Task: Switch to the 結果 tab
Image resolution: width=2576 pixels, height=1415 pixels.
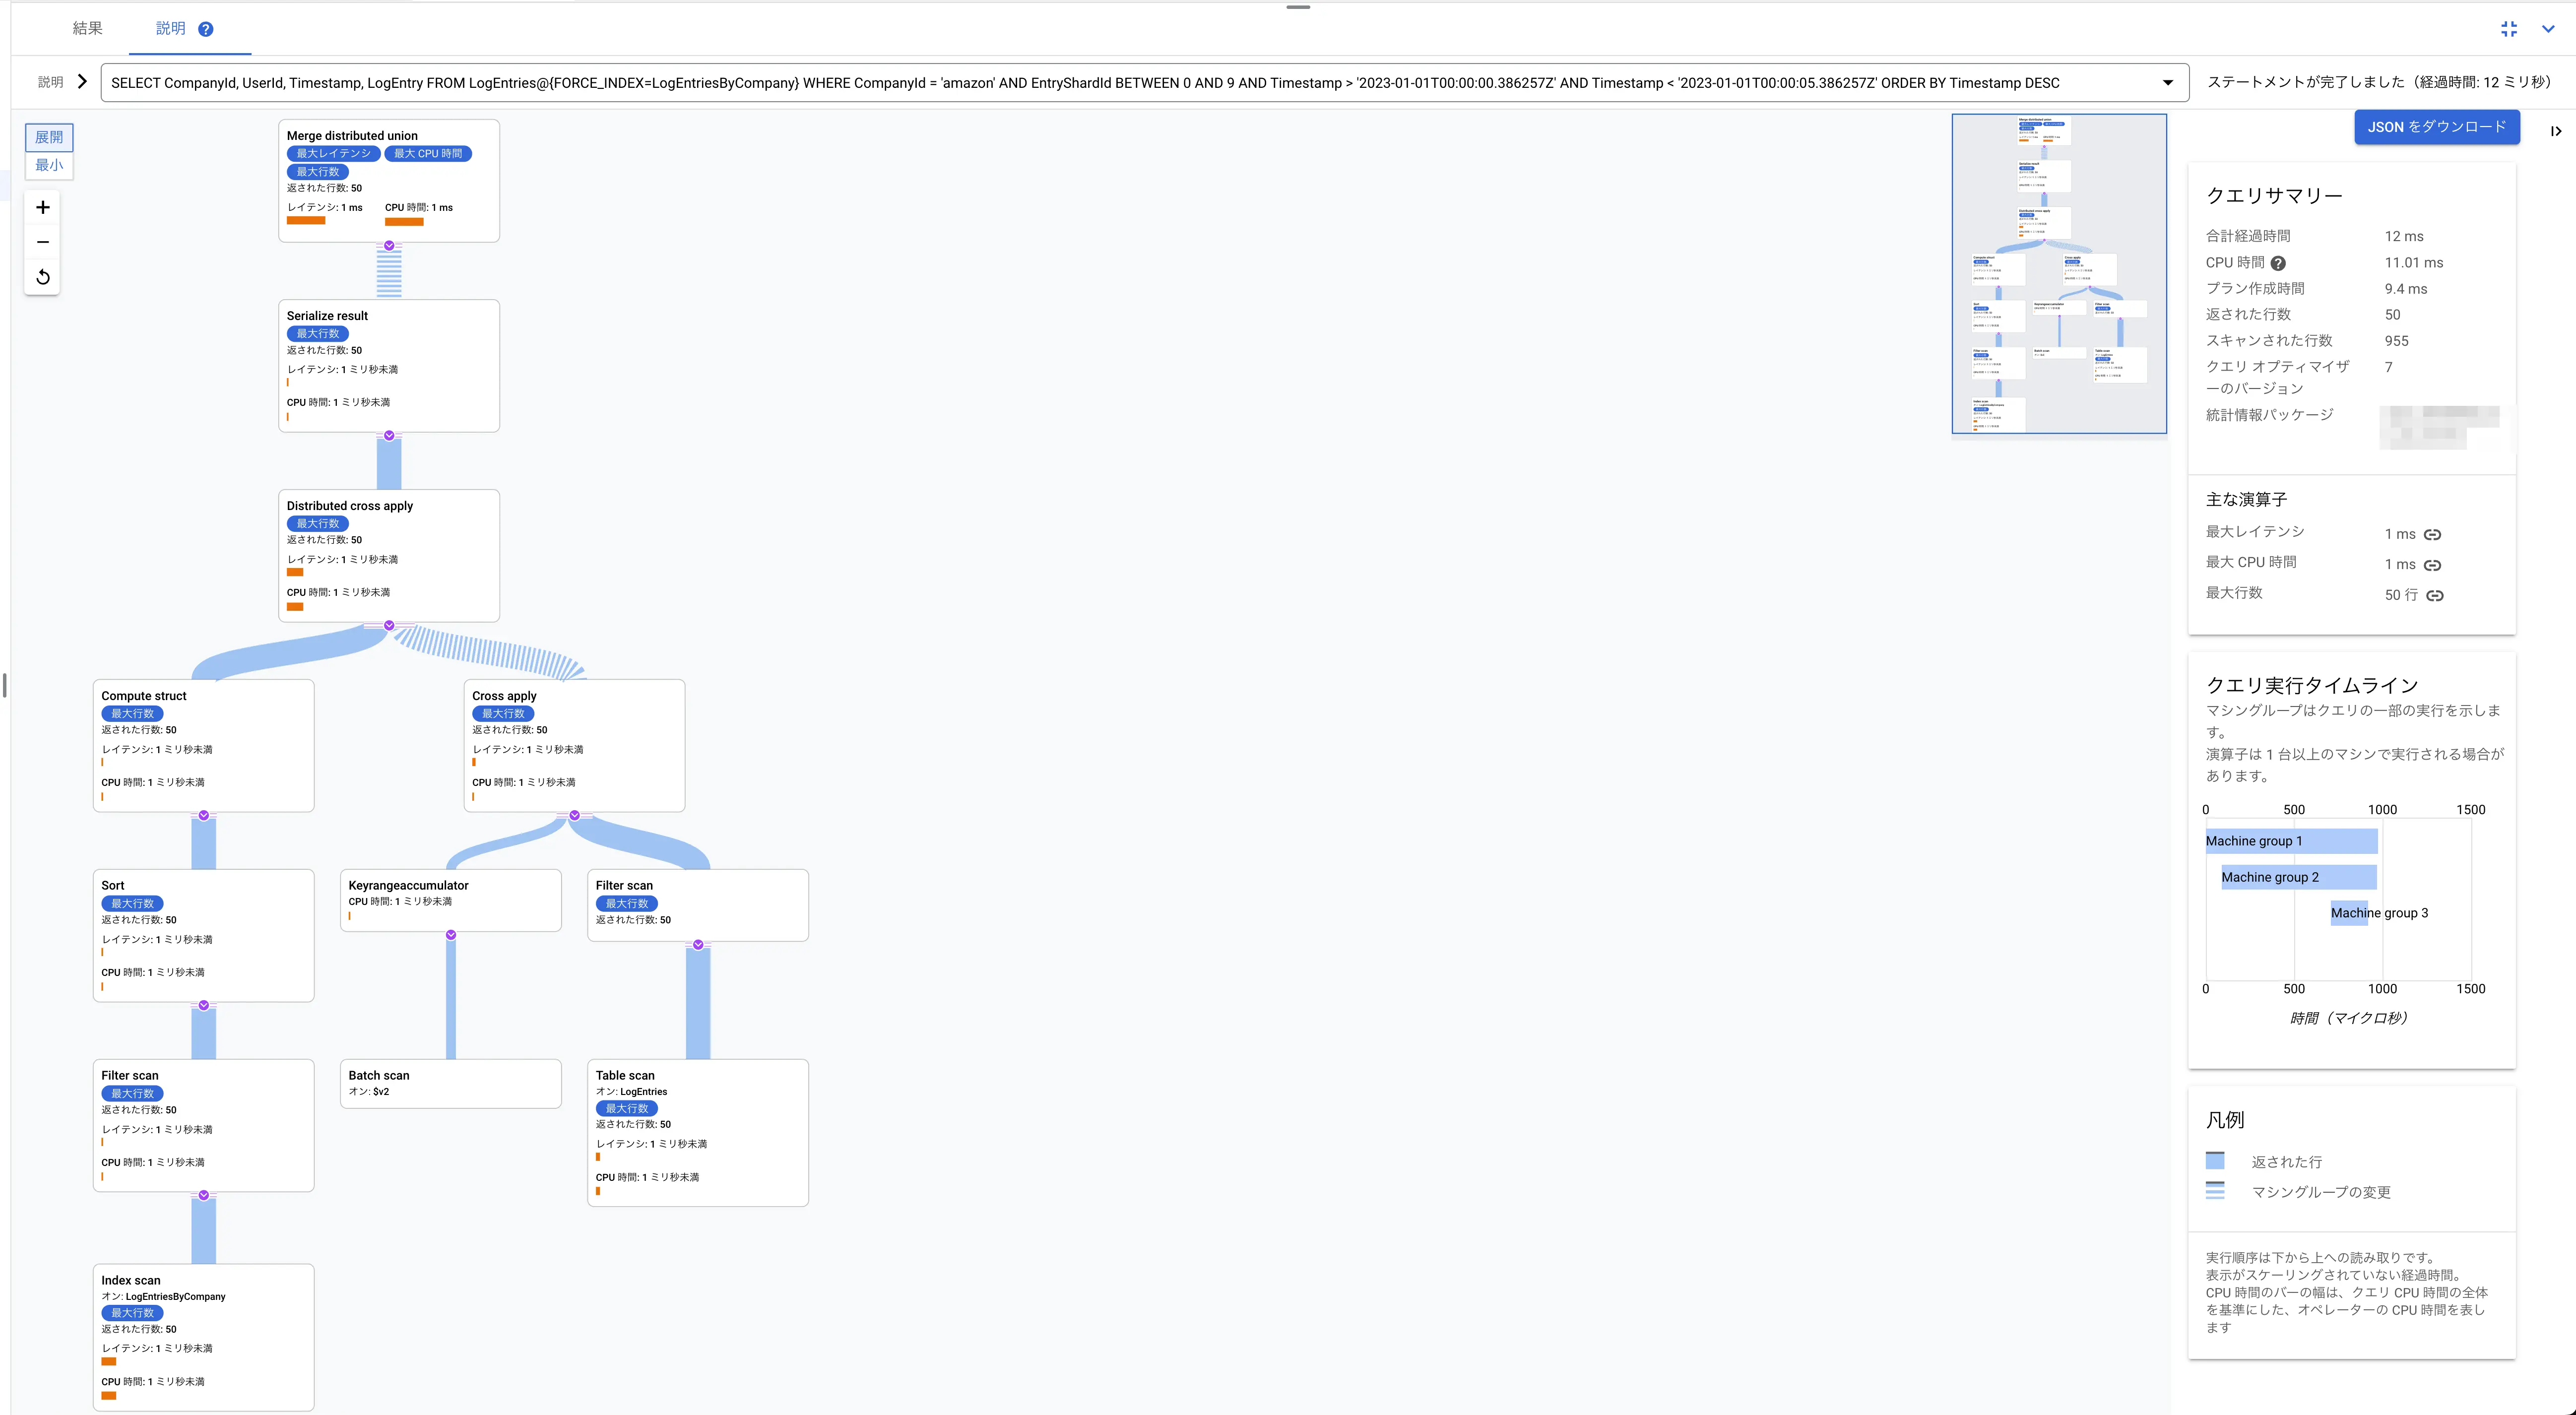Action: click(x=87, y=29)
